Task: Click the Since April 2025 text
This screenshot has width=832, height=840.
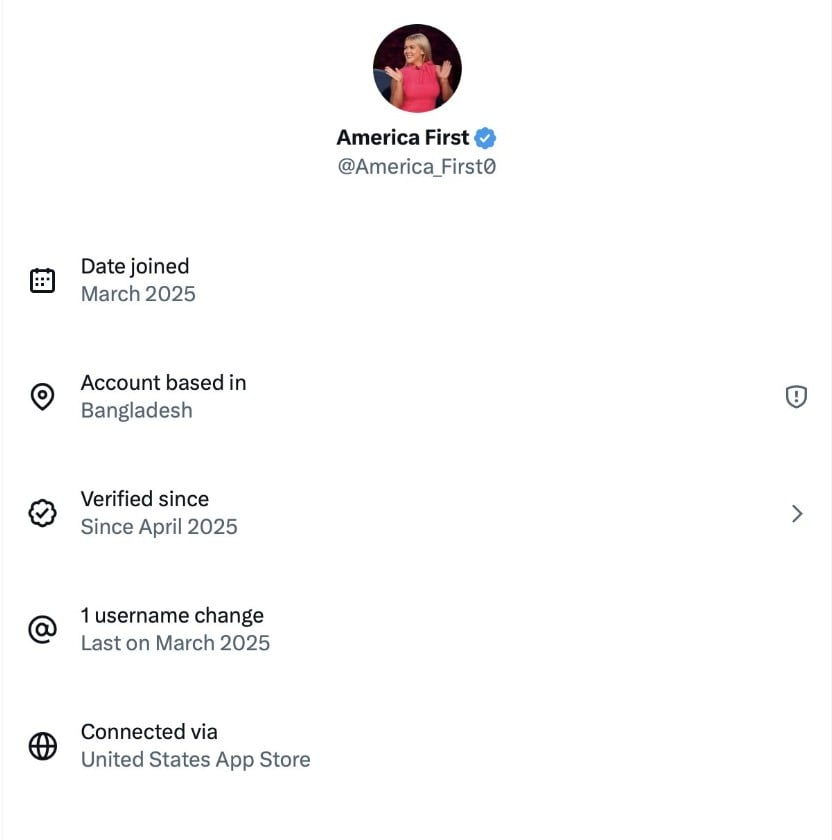Action: click(x=159, y=527)
